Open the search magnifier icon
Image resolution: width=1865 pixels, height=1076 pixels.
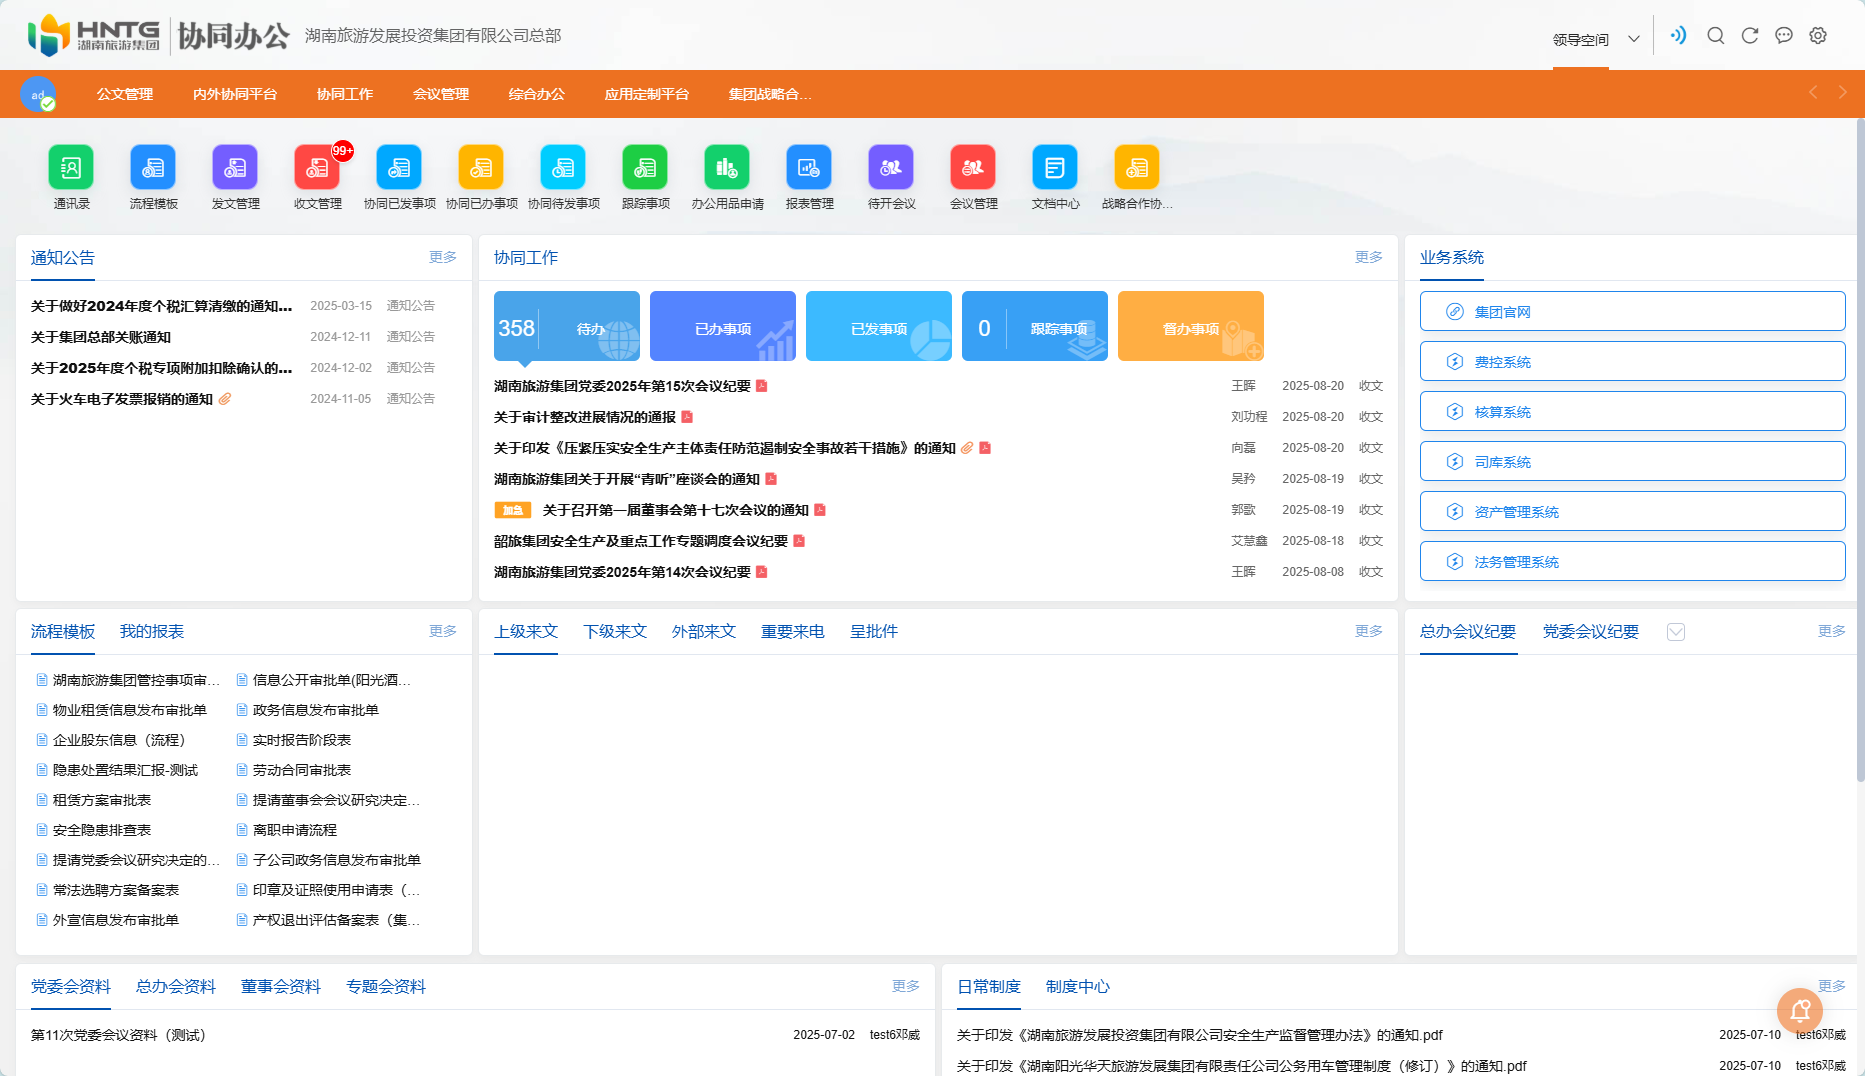[x=1715, y=34]
